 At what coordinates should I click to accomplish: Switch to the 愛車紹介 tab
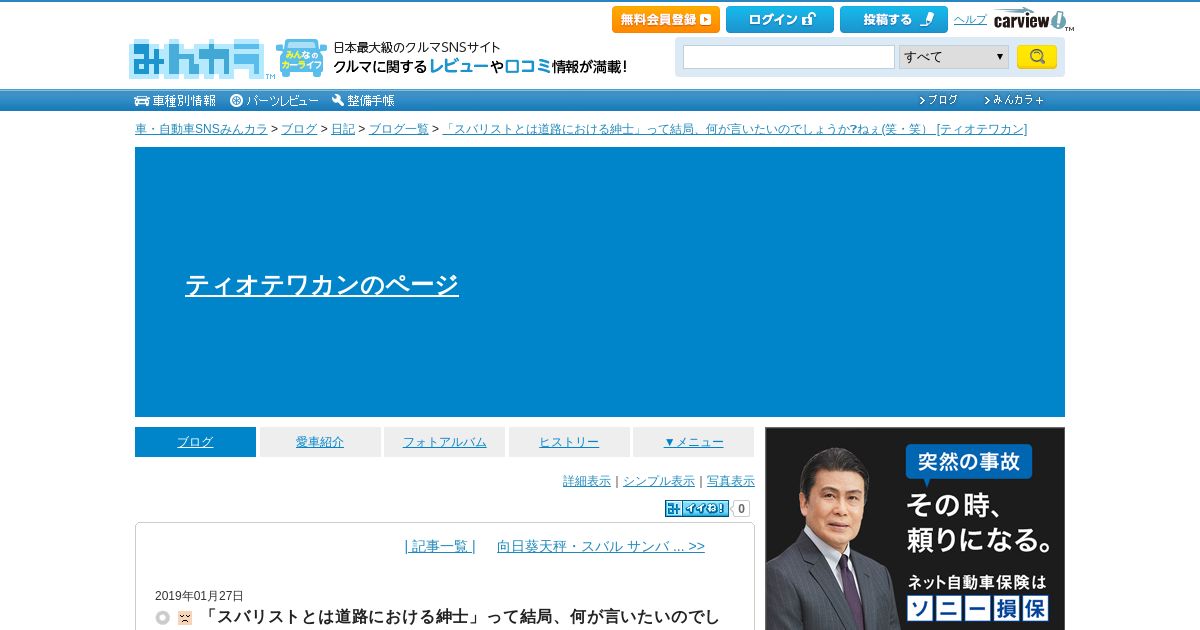(320, 442)
